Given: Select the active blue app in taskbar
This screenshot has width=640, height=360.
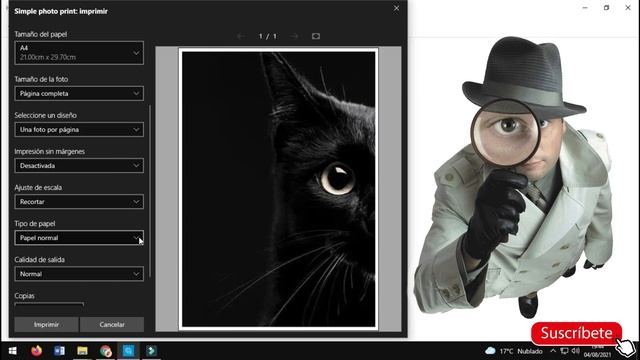Looking at the screenshot, I should [129, 351].
